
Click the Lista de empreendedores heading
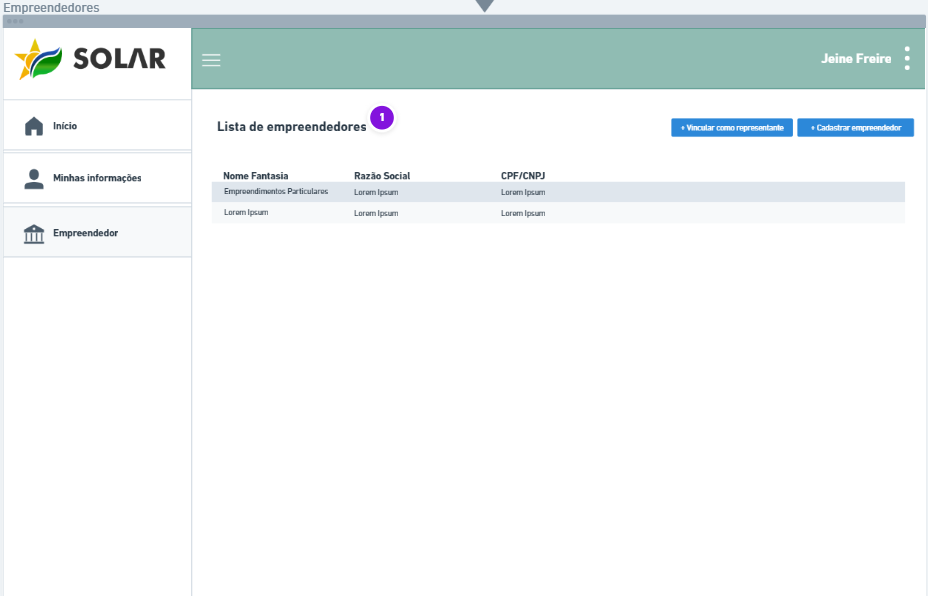(x=292, y=127)
